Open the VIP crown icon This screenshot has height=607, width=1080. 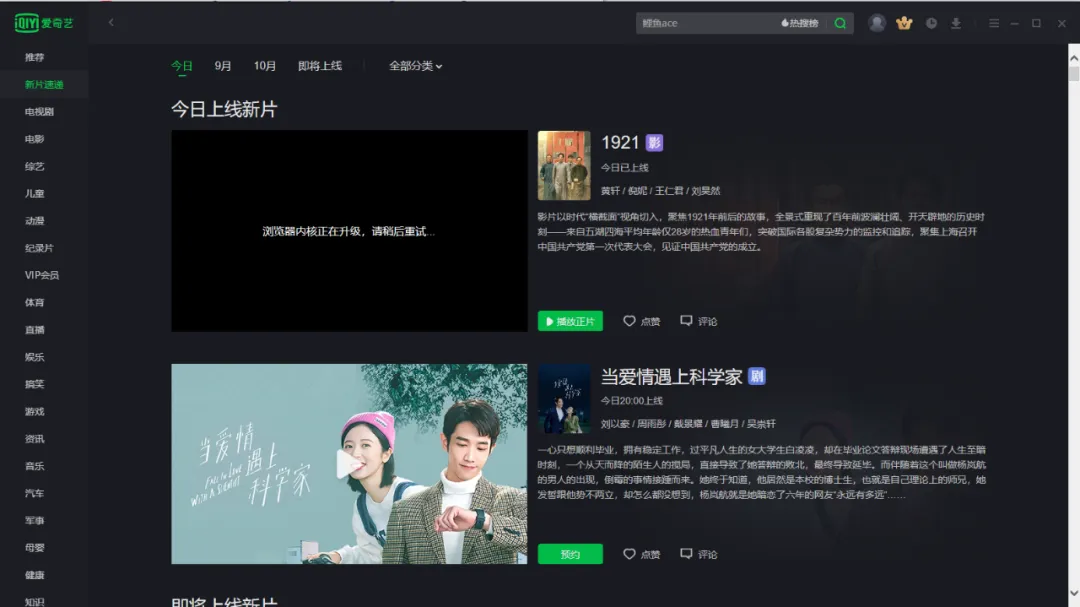pyautogui.click(x=904, y=23)
